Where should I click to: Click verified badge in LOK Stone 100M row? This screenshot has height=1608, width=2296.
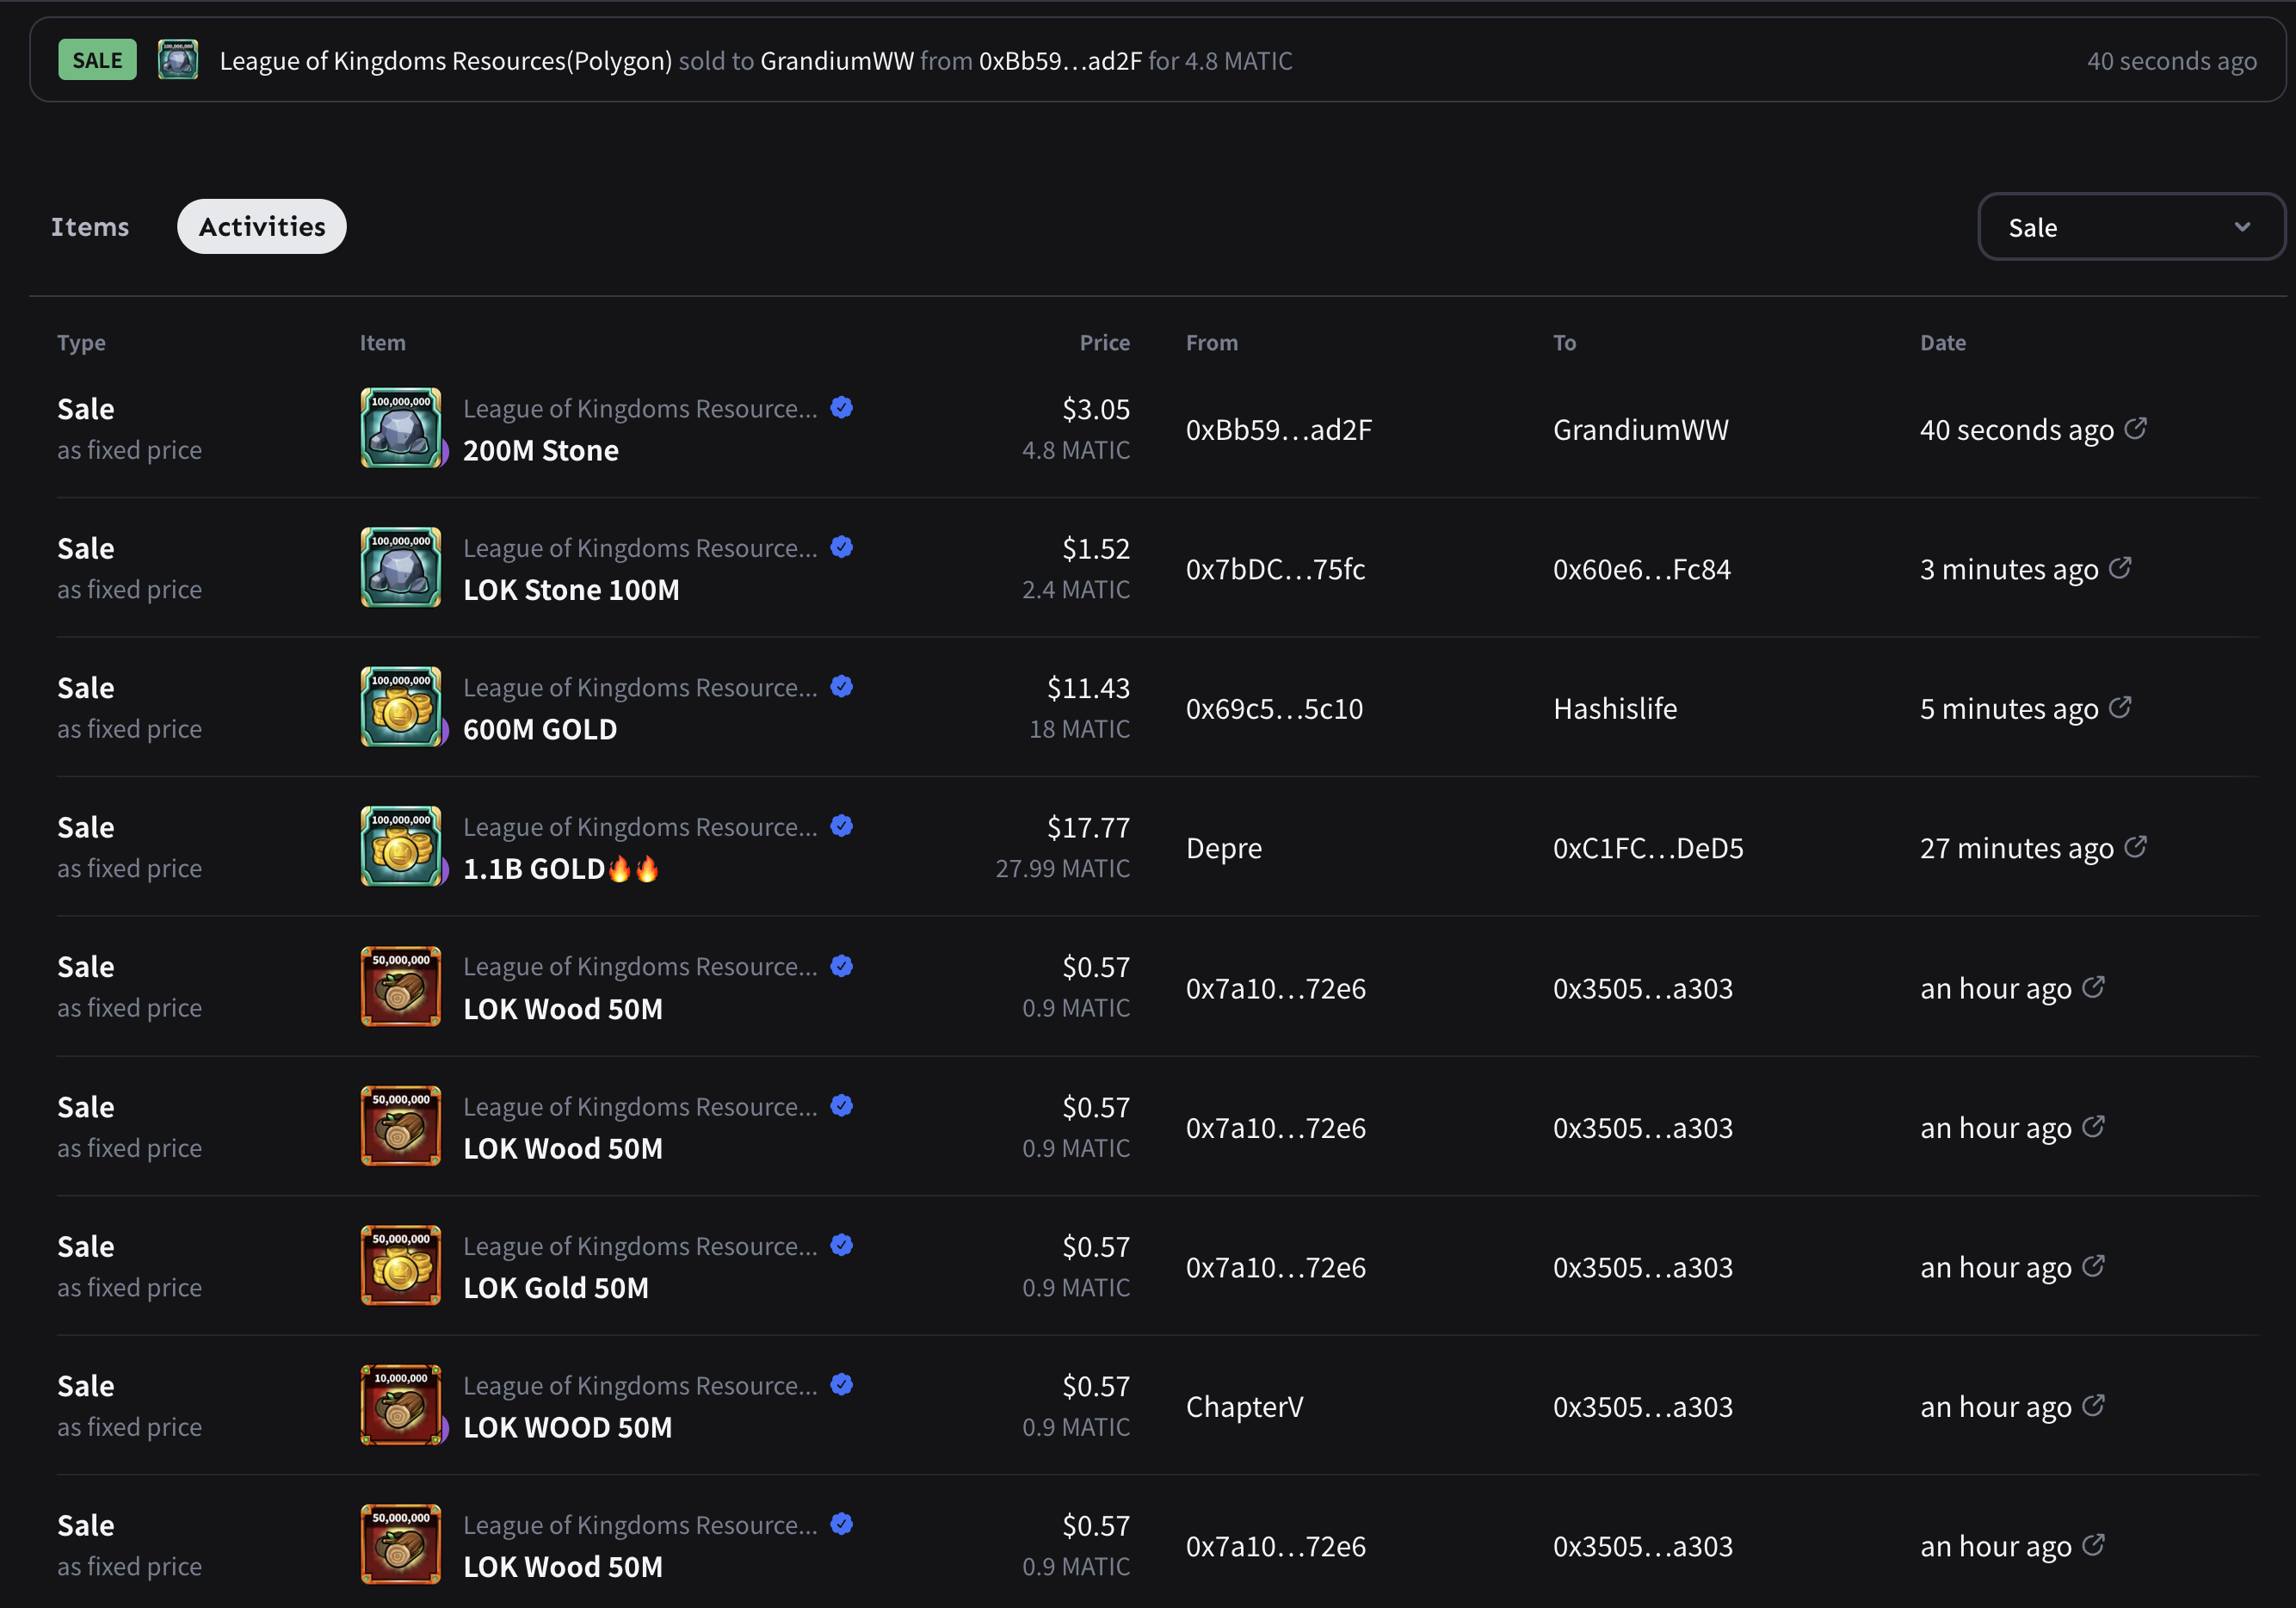click(x=842, y=547)
